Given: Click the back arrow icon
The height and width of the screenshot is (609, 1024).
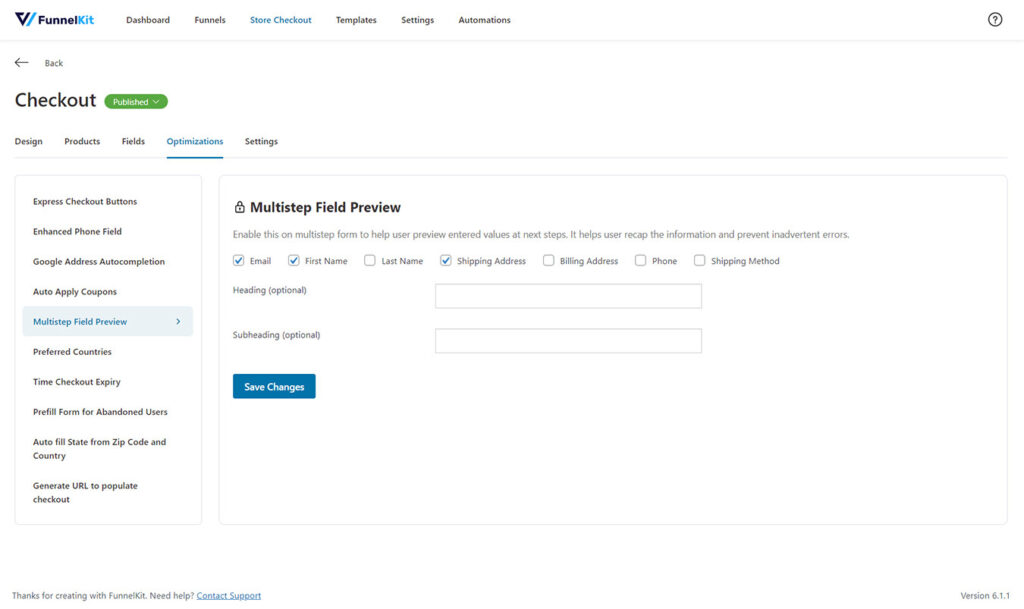Looking at the screenshot, I should (x=22, y=63).
